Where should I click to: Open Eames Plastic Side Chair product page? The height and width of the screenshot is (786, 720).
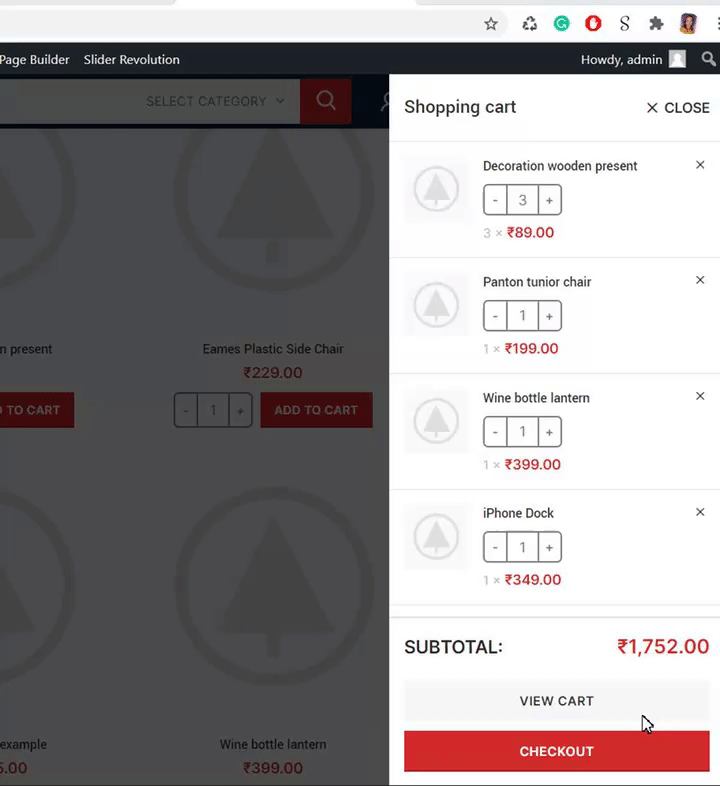(x=273, y=349)
